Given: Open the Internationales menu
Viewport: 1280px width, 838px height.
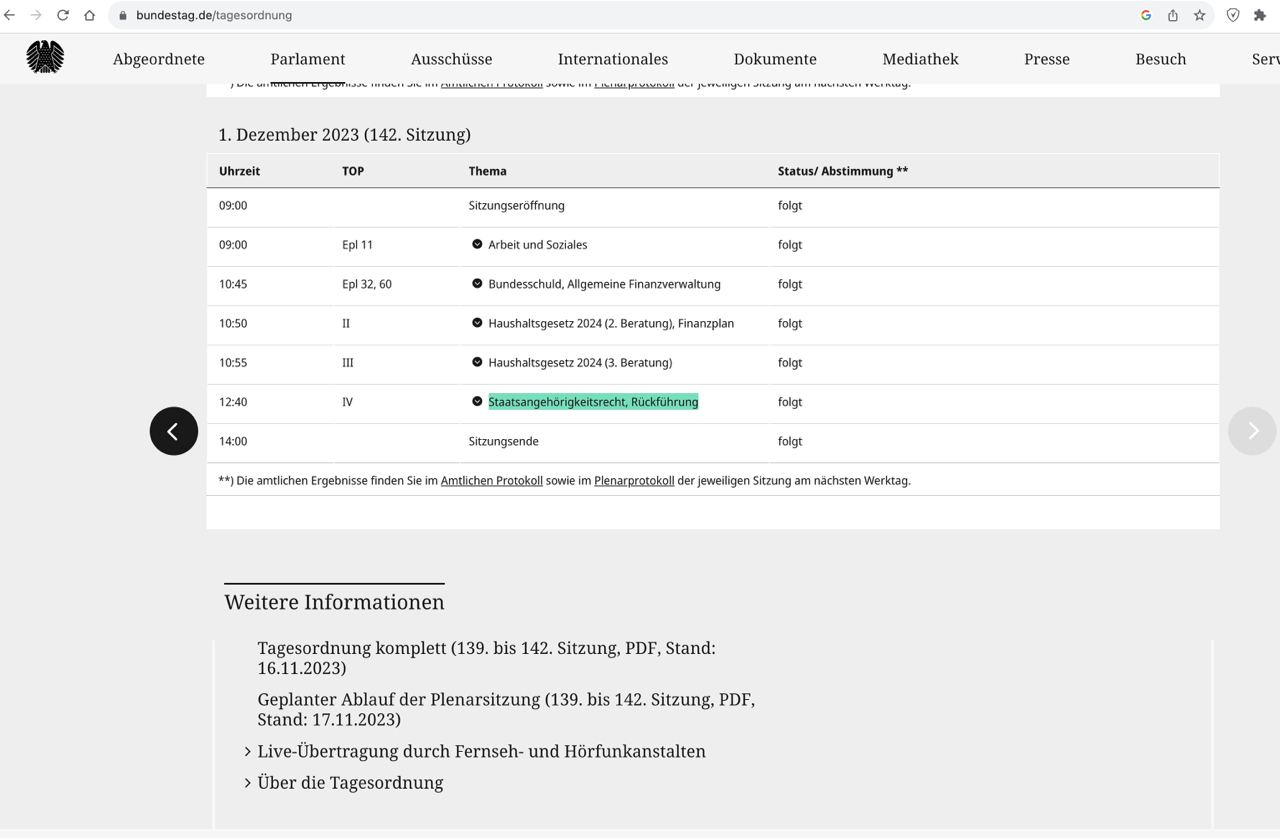Looking at the screenshot, I should pyautogui.click(x=613, y=59).
